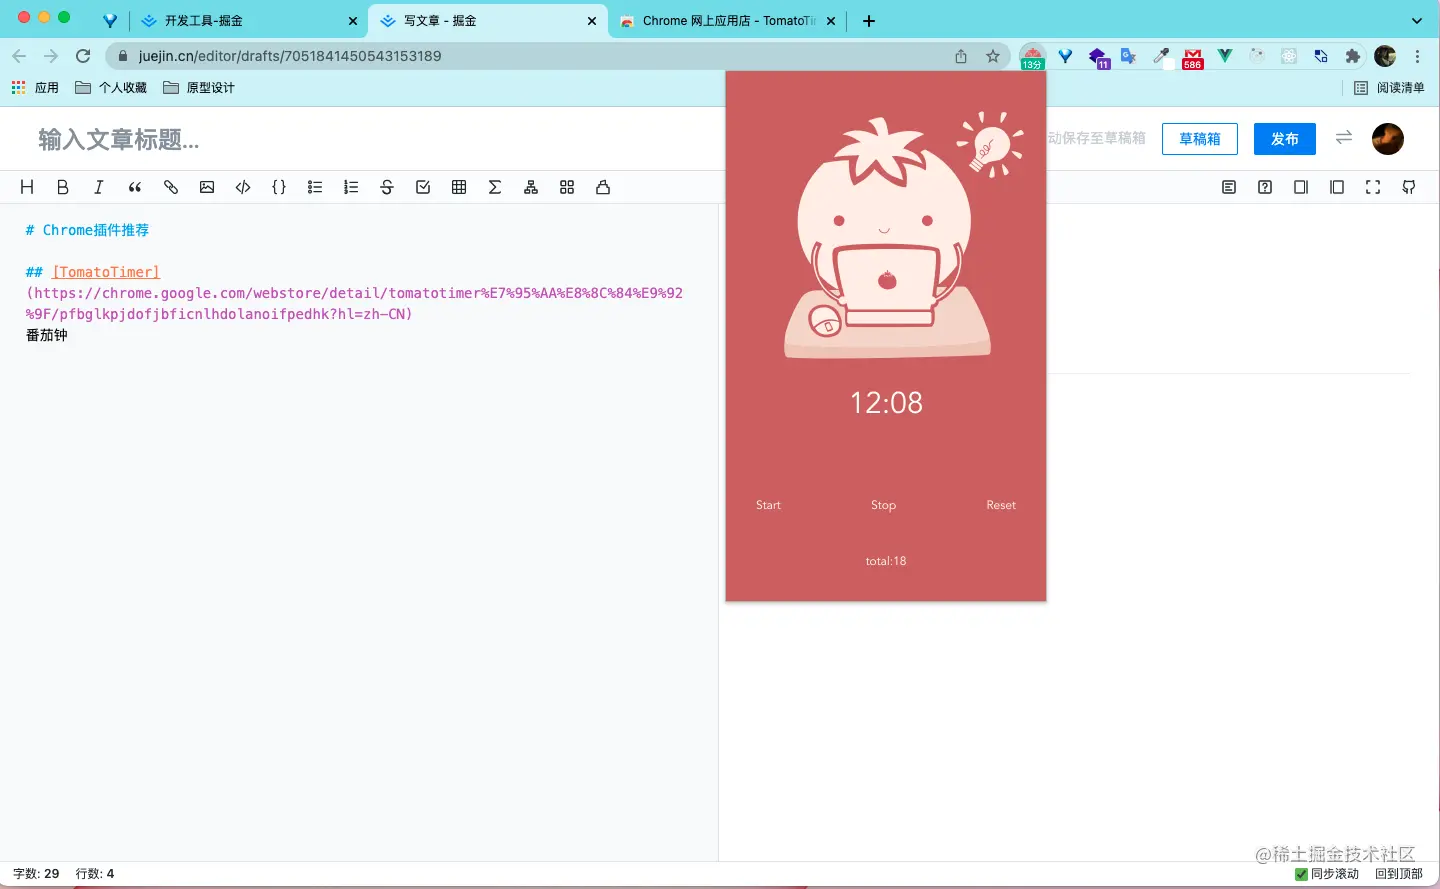This screenshot has height=889, width=1440.
Task: Insert inline code with the </> icon
Action: tap(243, 187)
